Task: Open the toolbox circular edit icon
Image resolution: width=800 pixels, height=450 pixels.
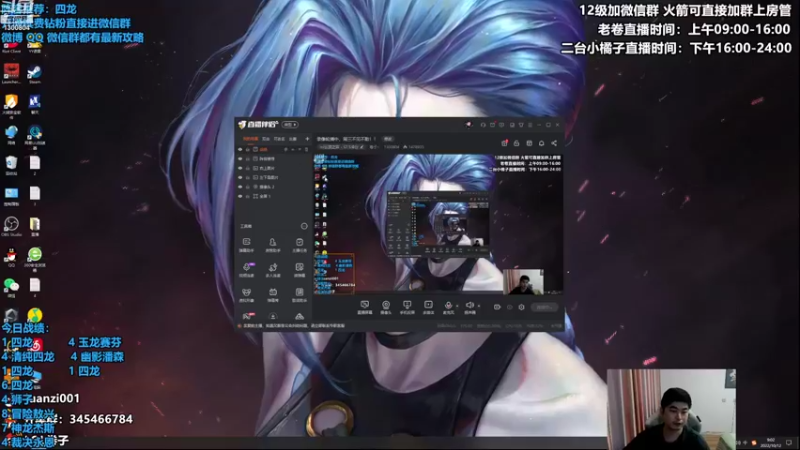Action: pyautogui.click(x=304, y=226)
